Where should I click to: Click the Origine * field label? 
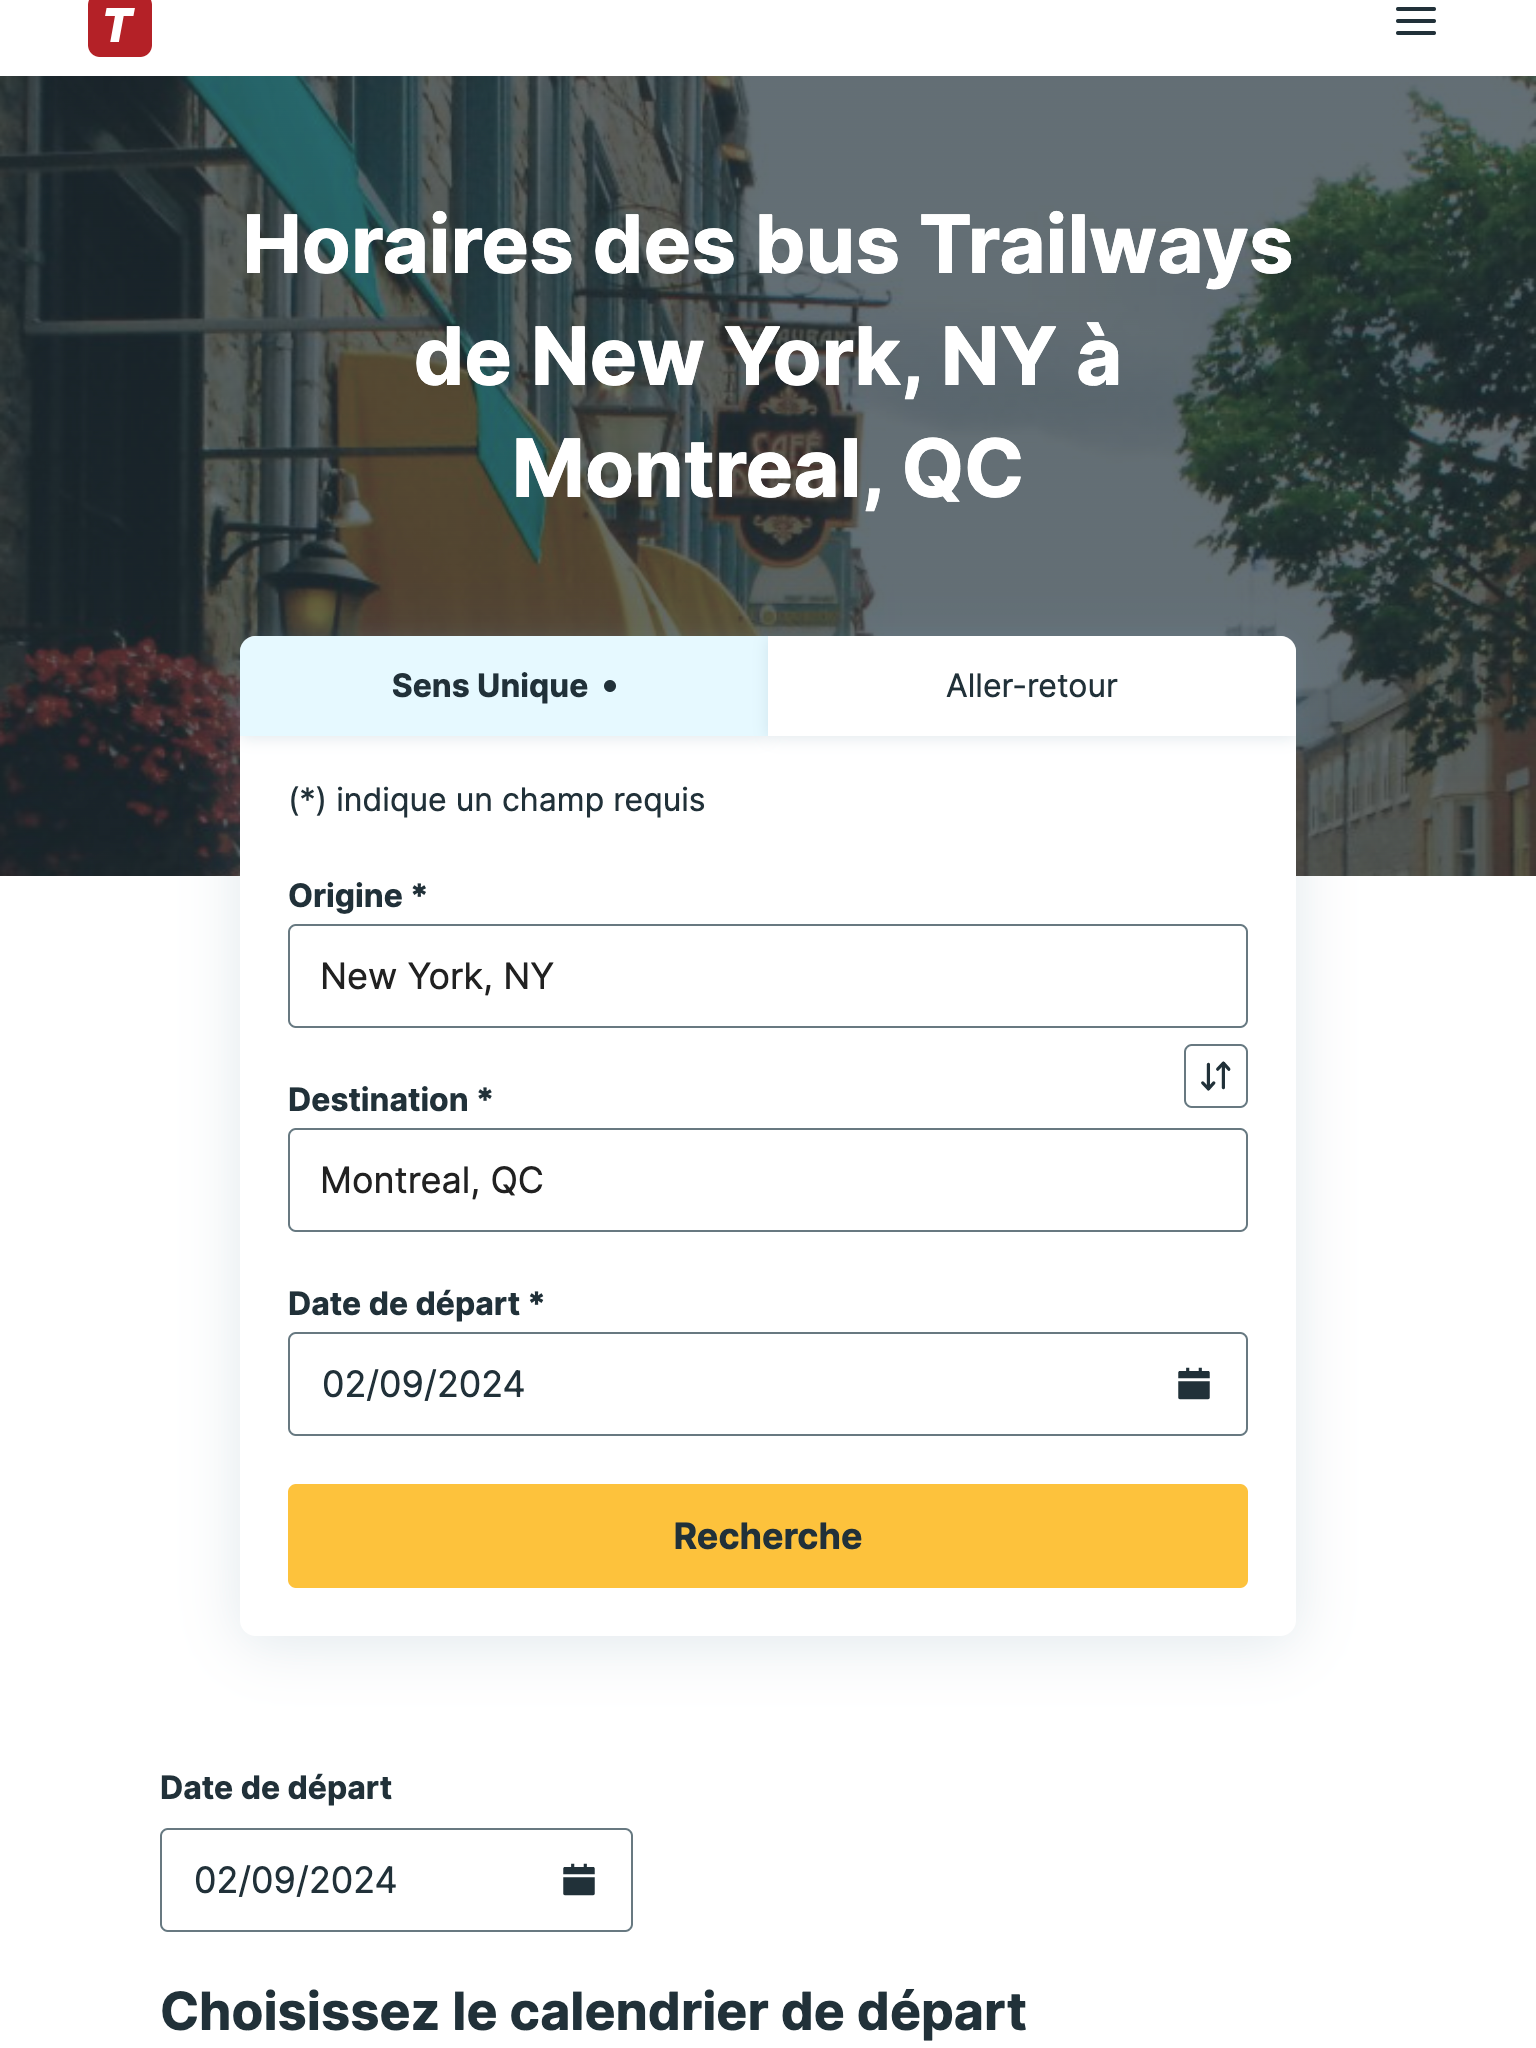click(x=357, y=896)
